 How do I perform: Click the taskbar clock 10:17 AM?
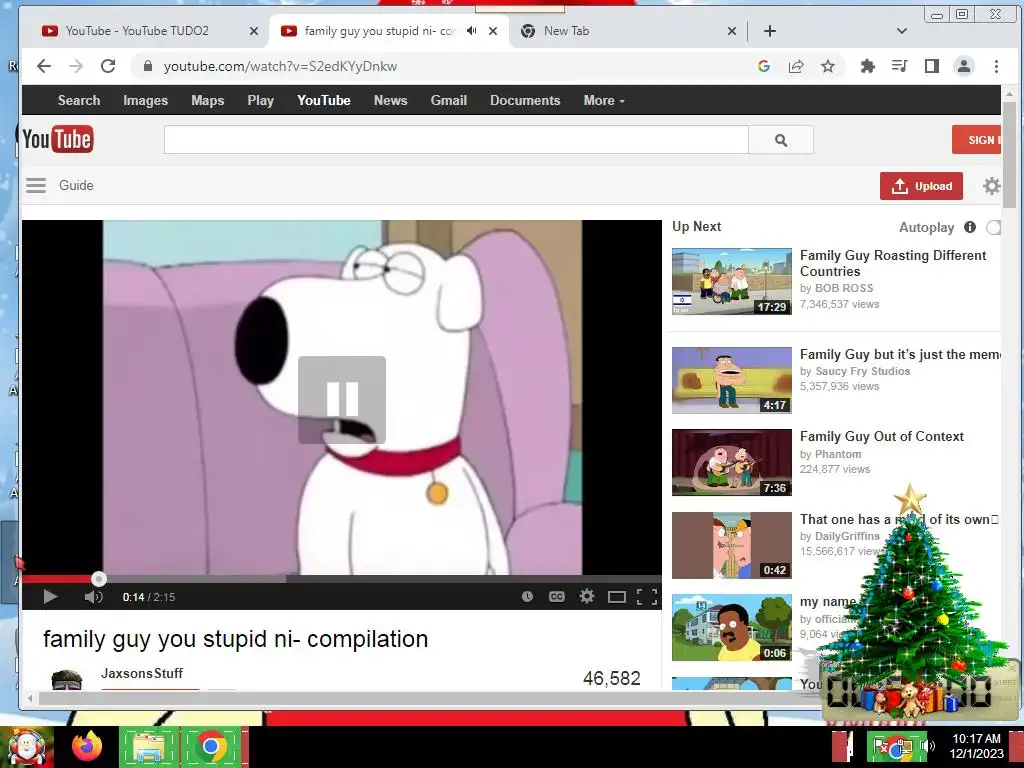point(976,739)
